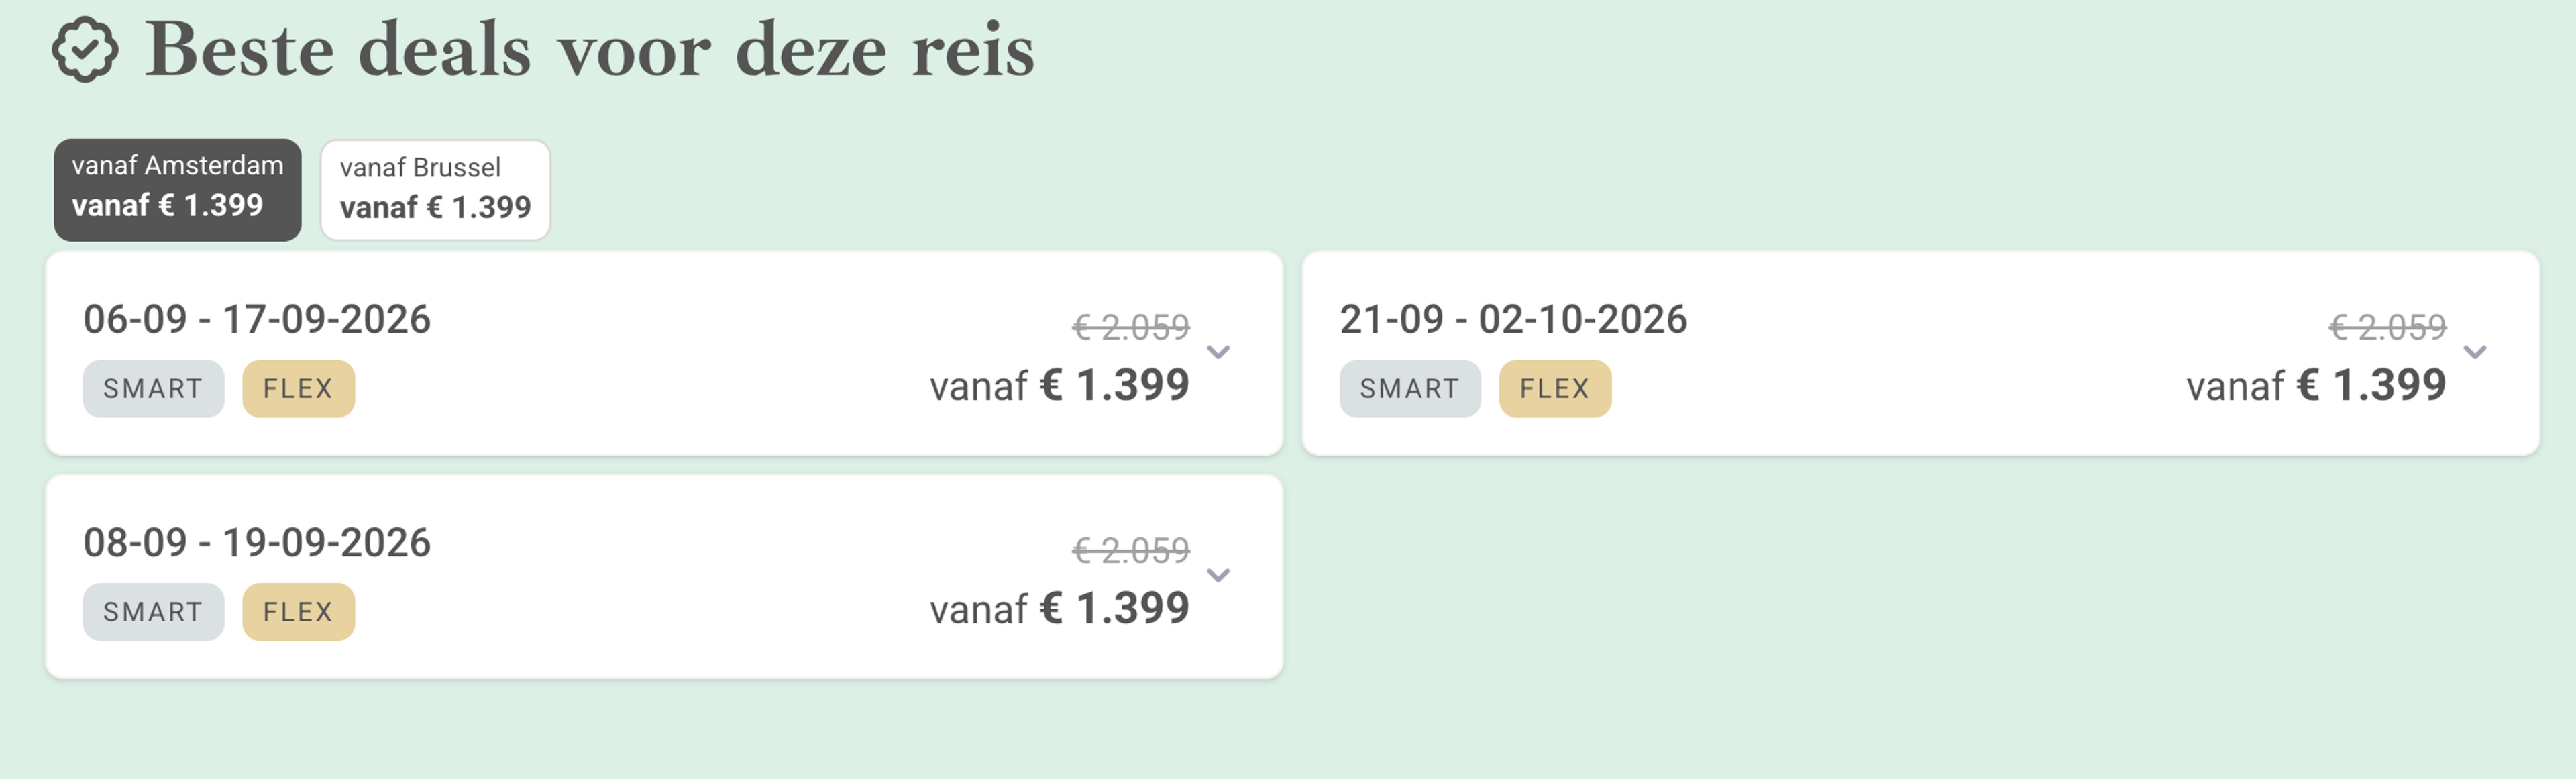The image size is (2576, 779).
Task: Click SMART tag on 06-09 departure
Action: click(153, 389)
